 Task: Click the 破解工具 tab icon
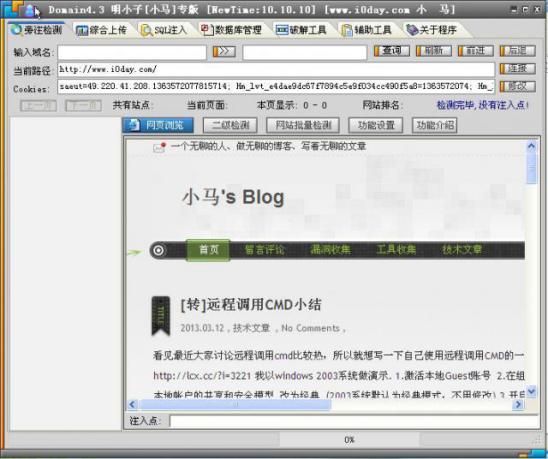coord(282,30)
